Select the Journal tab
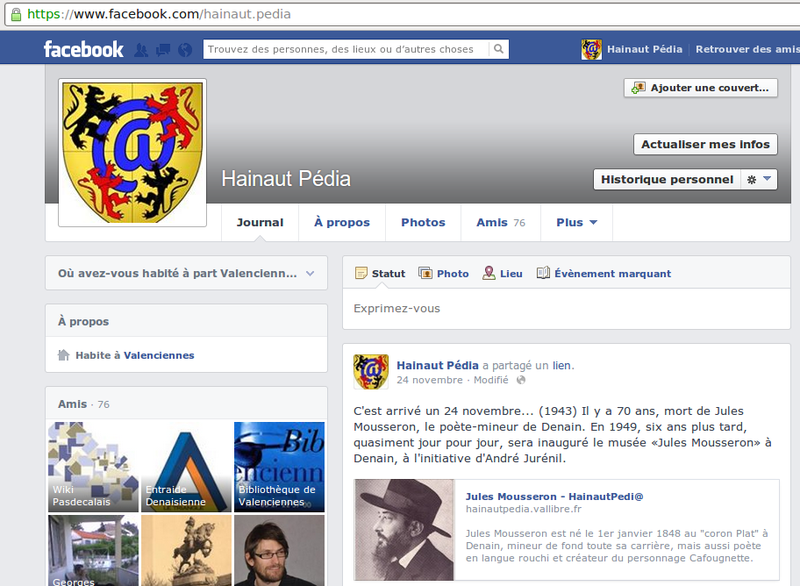Image resolution: width=800 pixels, height=586 pixels. click(259, 222)
